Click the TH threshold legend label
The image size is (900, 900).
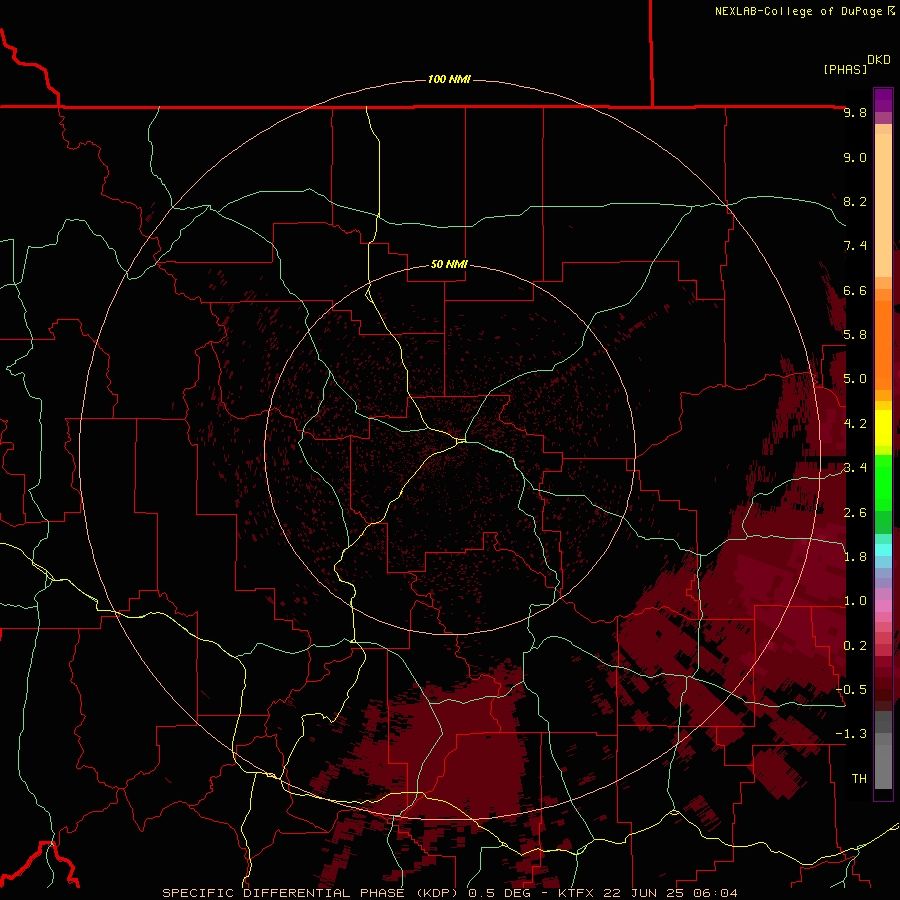click(859, 779)
